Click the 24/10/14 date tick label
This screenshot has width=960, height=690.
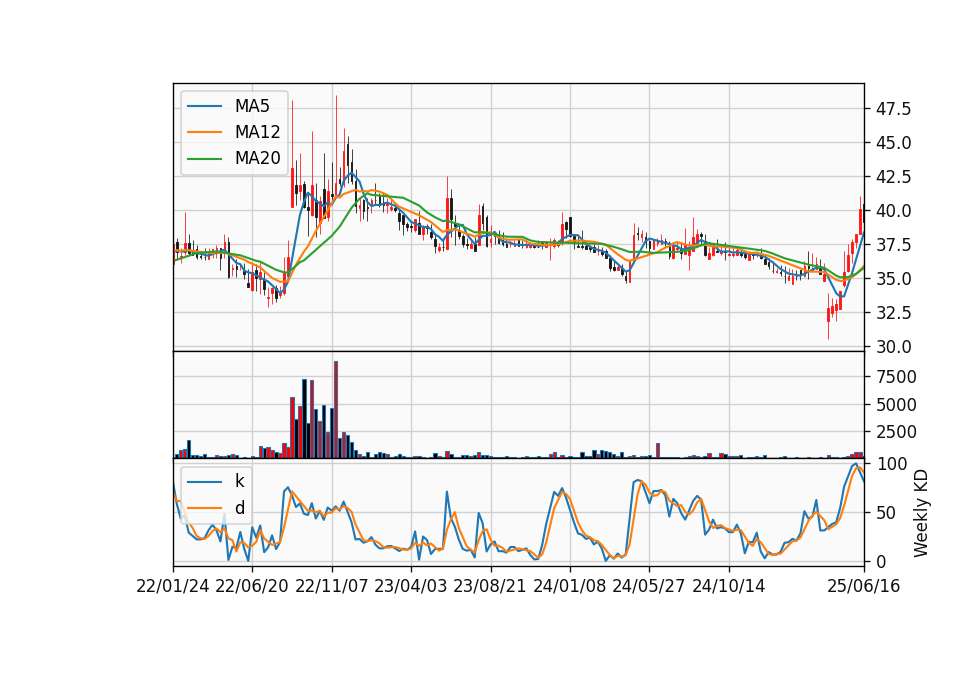pos(729,586)
